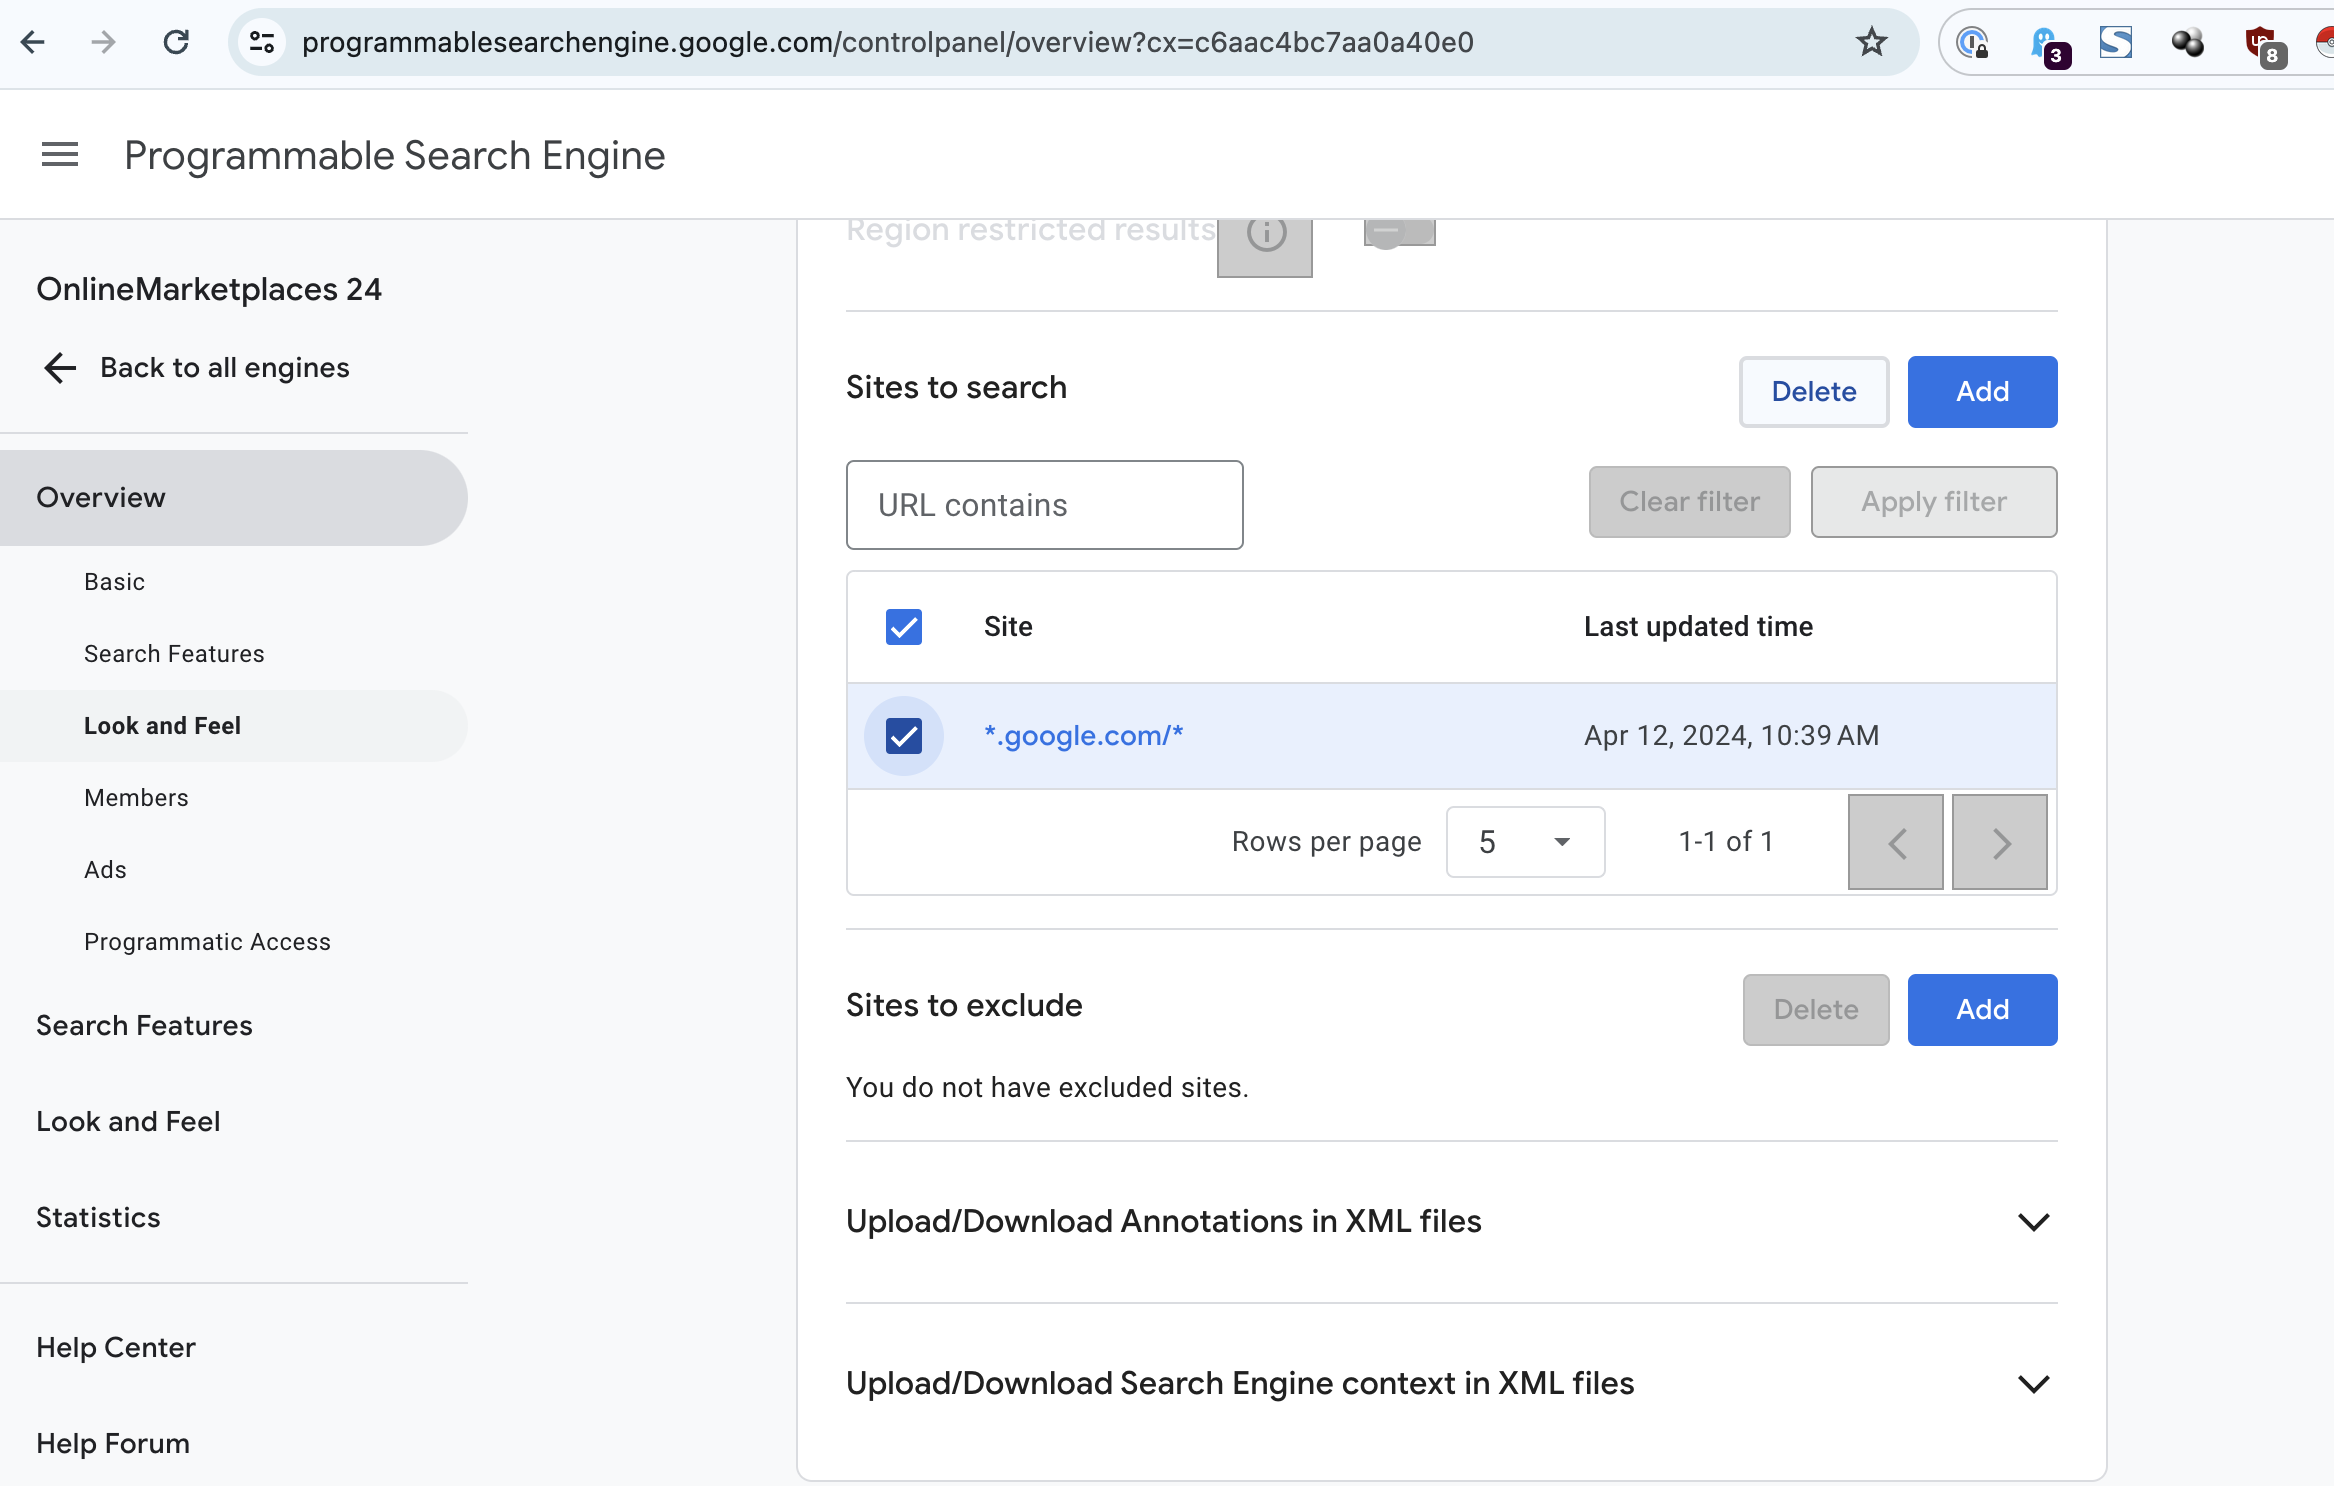Click Add next to Sites to exclude
Image resolution: width=2334 pixels, height=1486 pixels.
tap(1981, 1009)
